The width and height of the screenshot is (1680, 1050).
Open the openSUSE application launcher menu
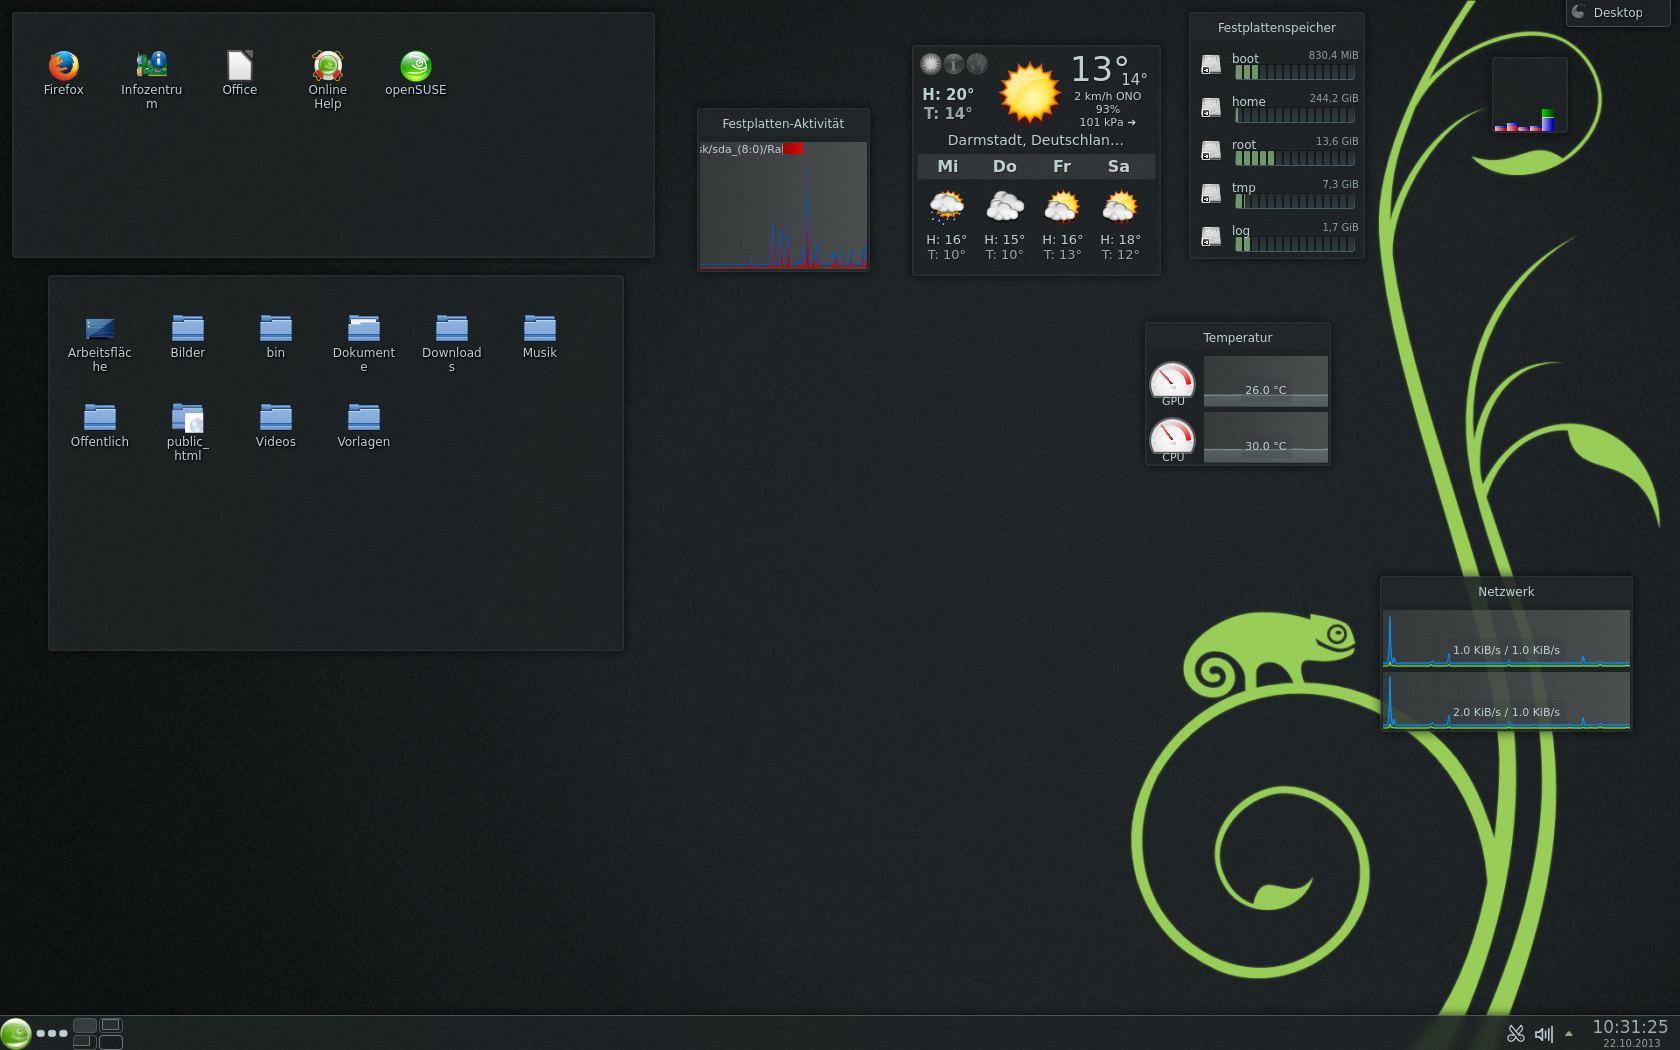click(16, 1033)
